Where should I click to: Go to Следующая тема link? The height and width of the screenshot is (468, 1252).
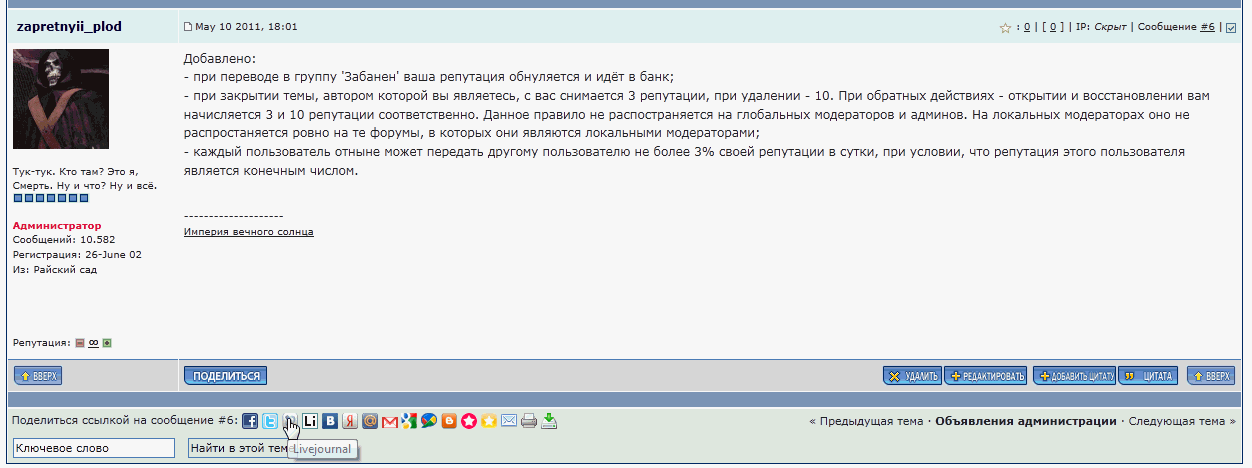1183,421
